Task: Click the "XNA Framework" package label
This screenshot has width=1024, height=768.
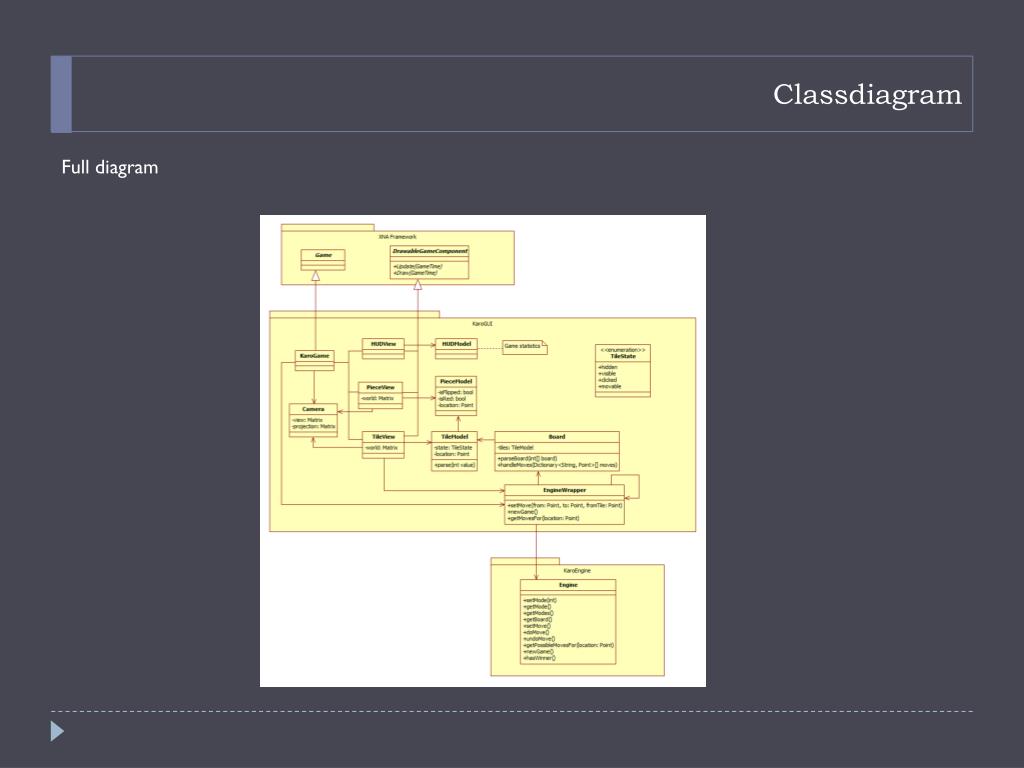Action: 397,237
